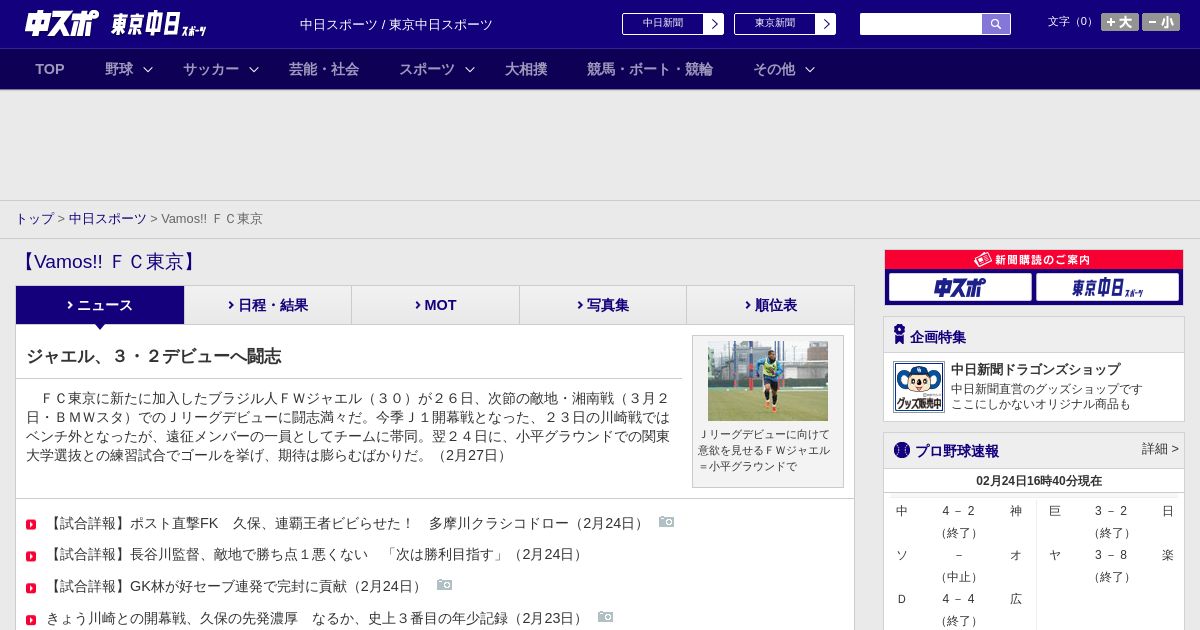The image size is (1200, 630).
Task: Open the 中日新聞ドラゴンズショップ link
Action: click(x=1035, y=369)
